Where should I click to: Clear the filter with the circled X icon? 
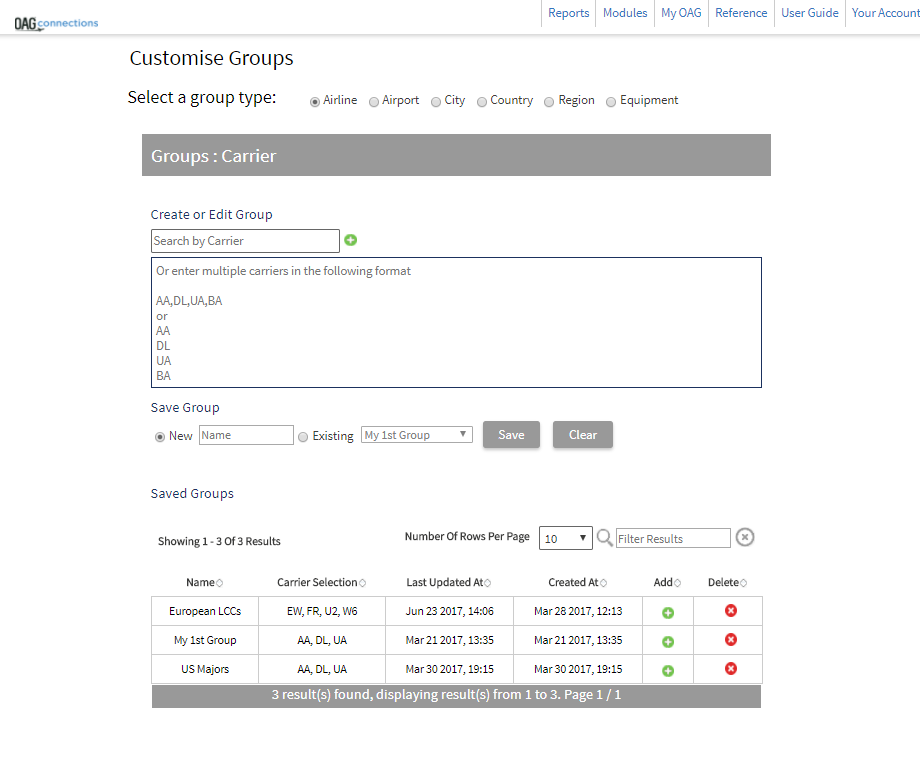(x=745, y=537)
